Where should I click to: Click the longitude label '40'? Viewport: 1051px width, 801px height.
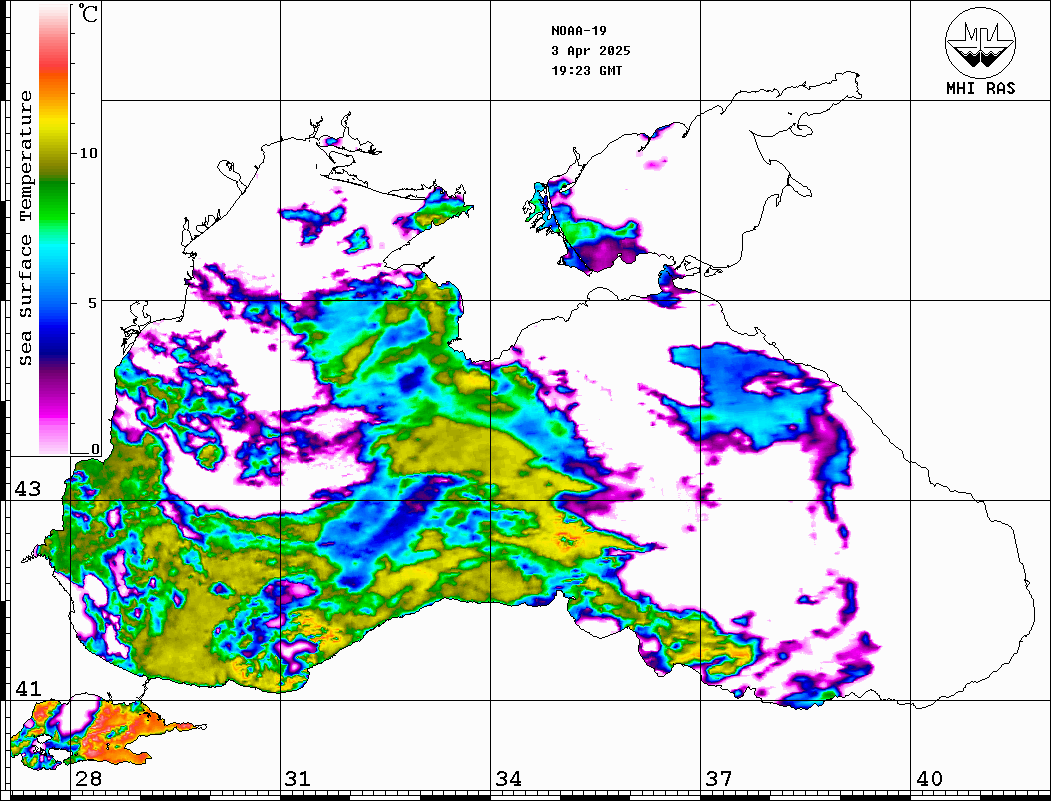[x=929, y=779]
